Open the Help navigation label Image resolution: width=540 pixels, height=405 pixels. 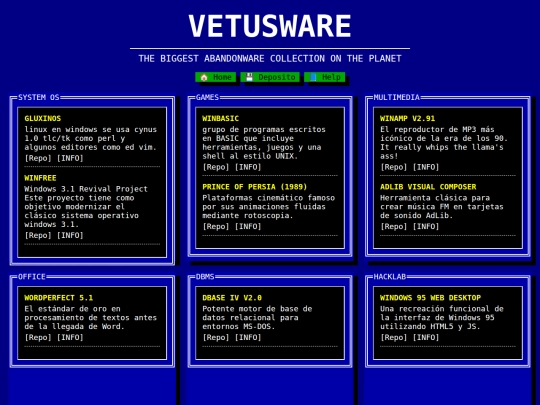(331, 77)
